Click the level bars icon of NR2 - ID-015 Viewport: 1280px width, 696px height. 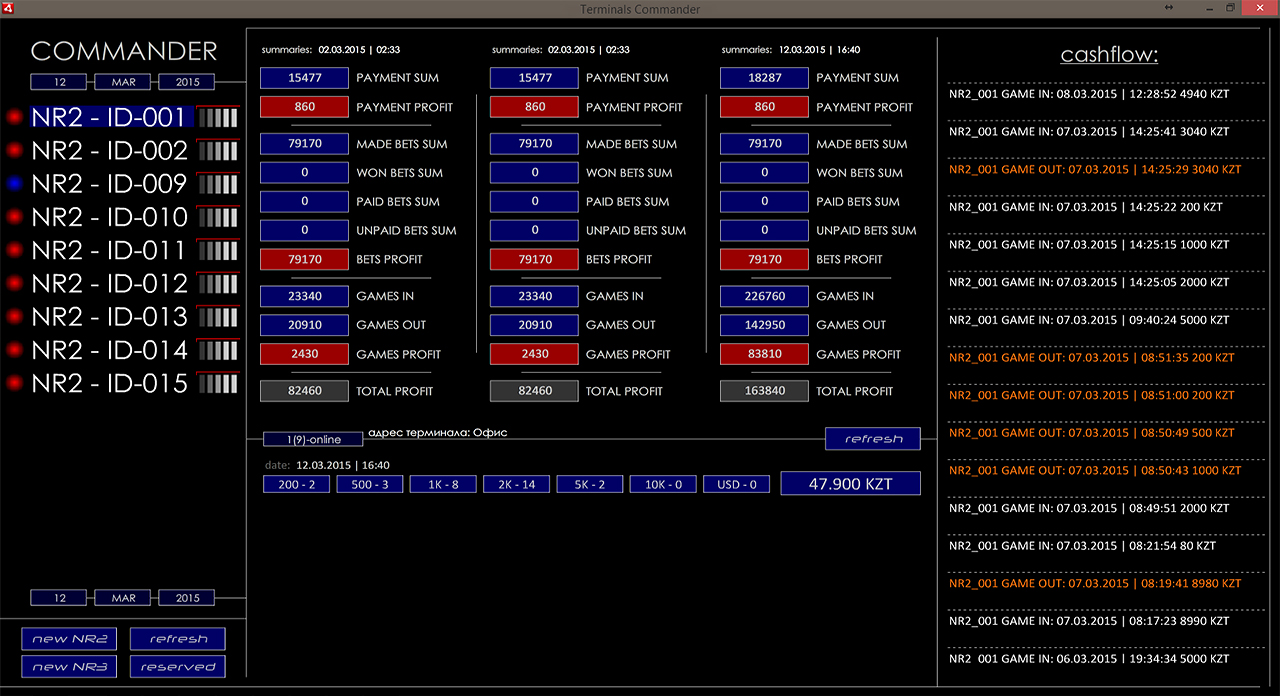coord(218,383)
